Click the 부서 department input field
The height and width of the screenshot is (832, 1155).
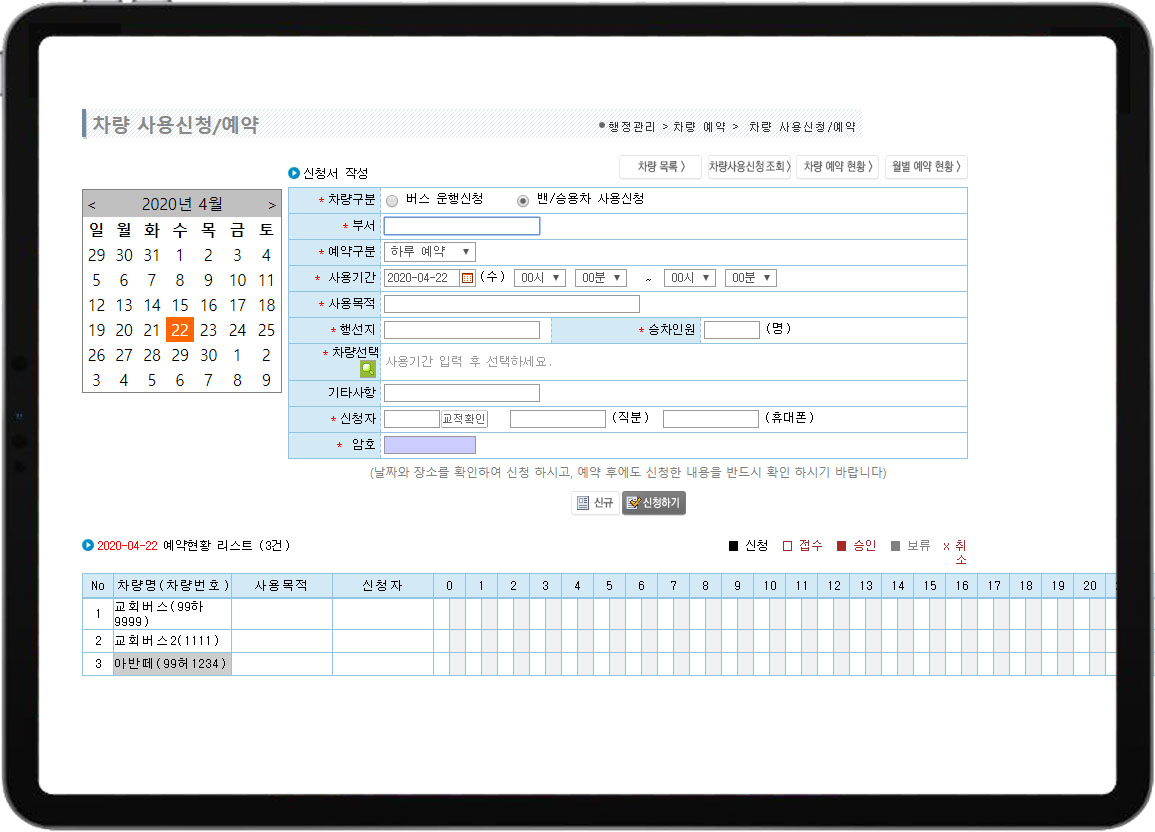(462, 226)
